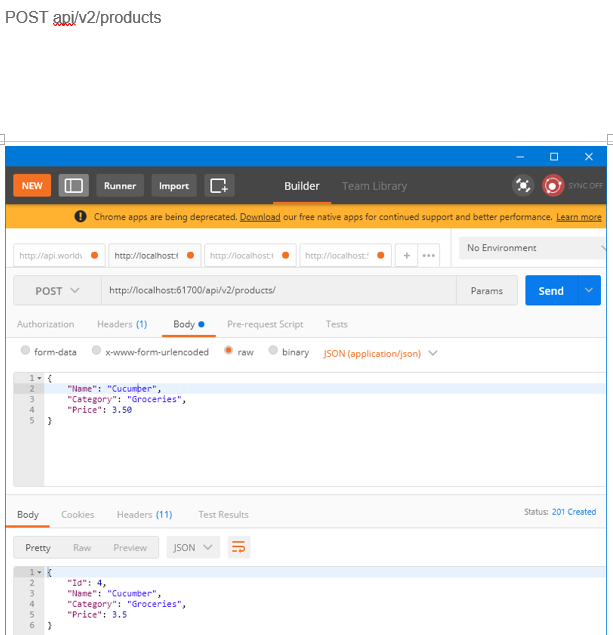
Task: Toggle the line wrap icon
Action: pyautogui.click(x=239, y=548)
